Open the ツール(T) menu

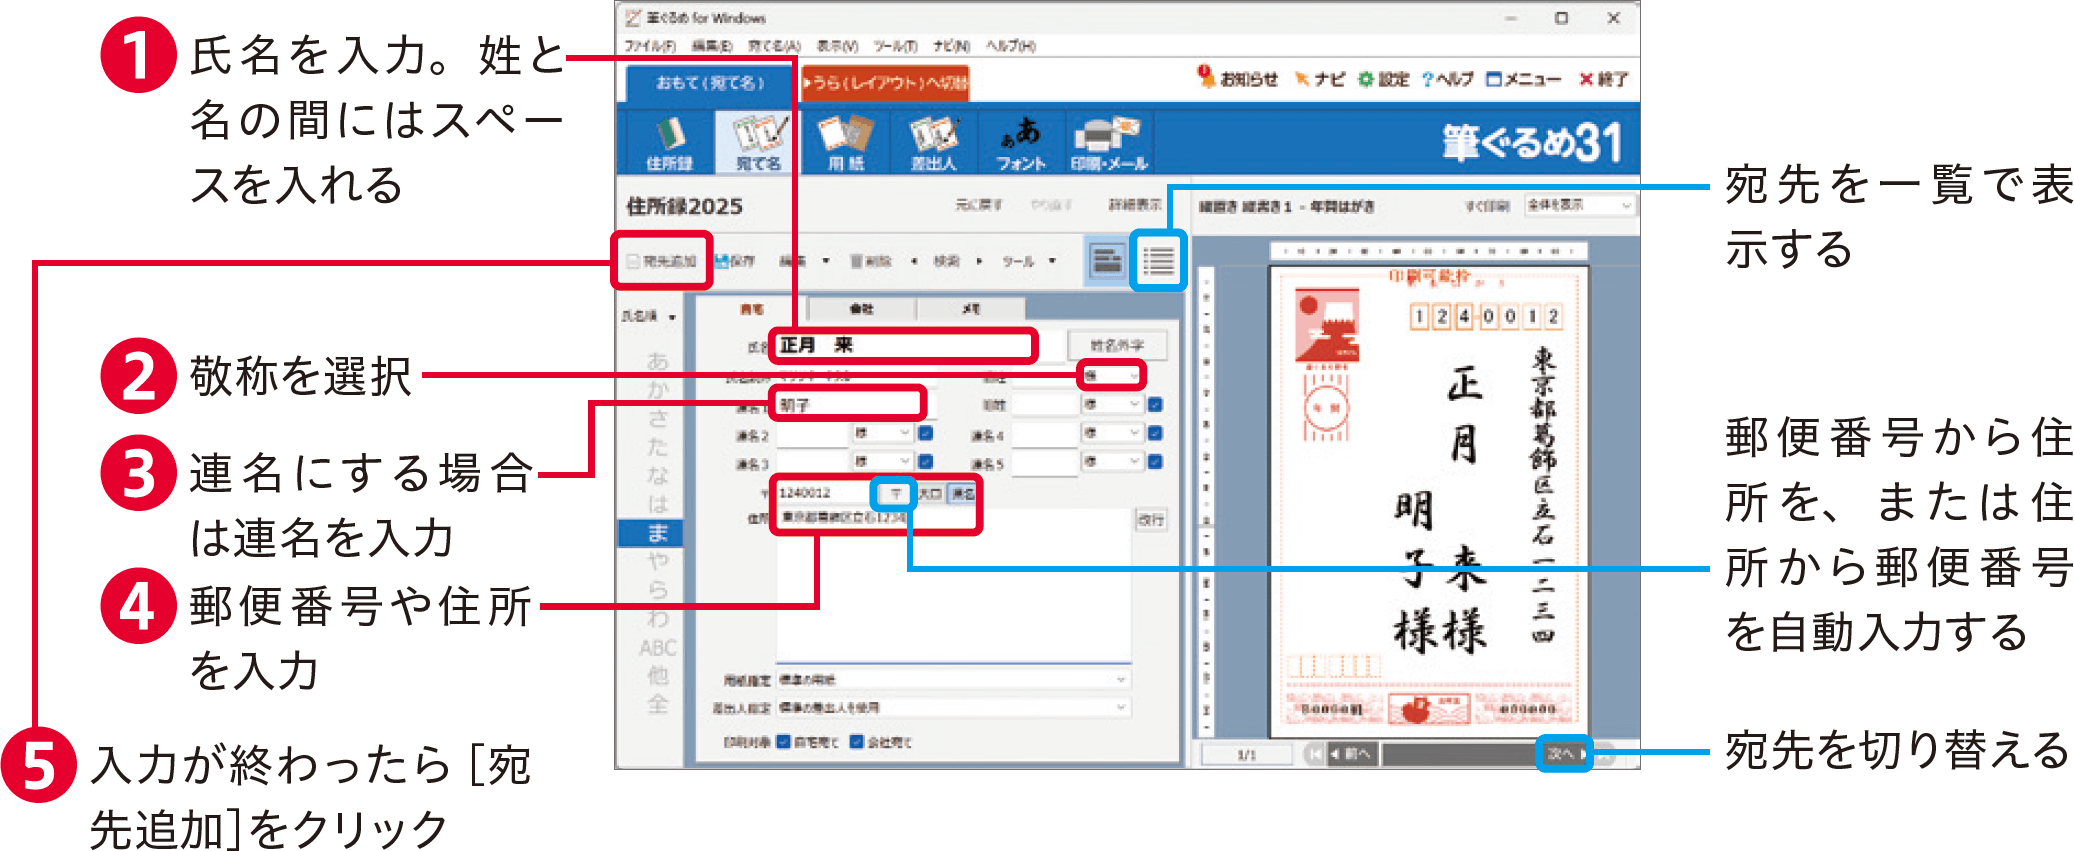tap(895, 46)
